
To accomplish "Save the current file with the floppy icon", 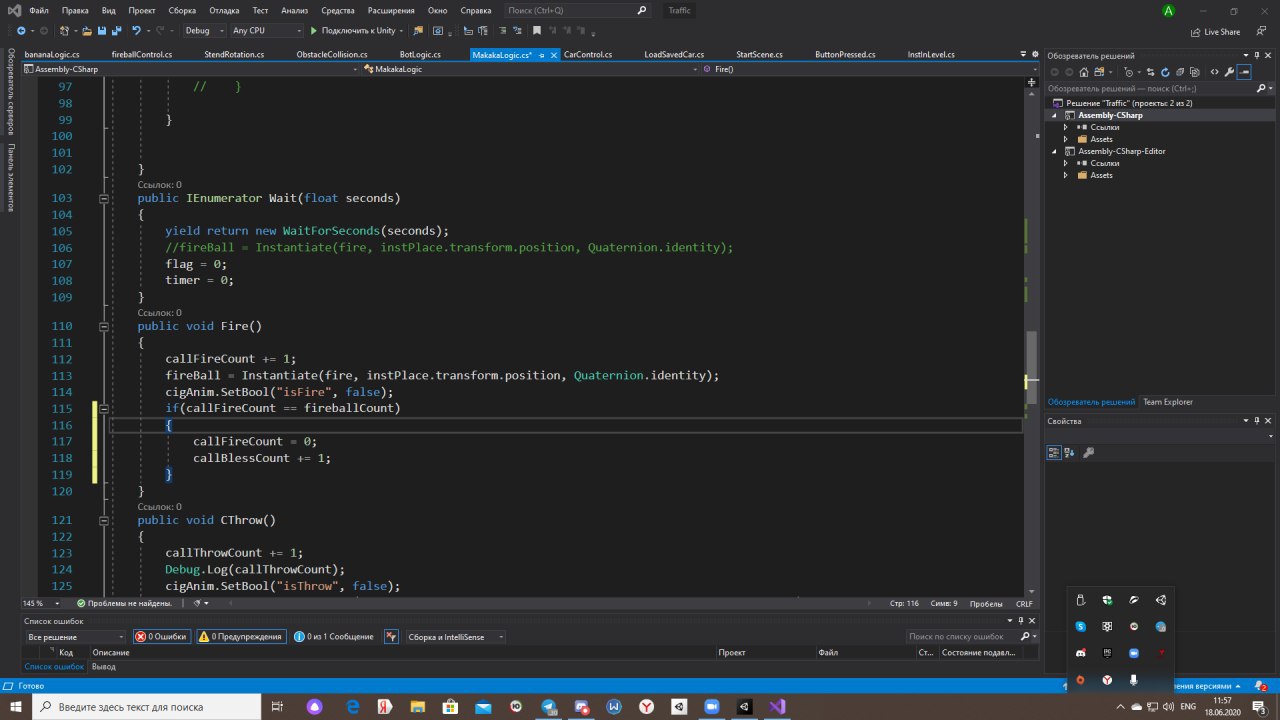I will coord(101,31).
